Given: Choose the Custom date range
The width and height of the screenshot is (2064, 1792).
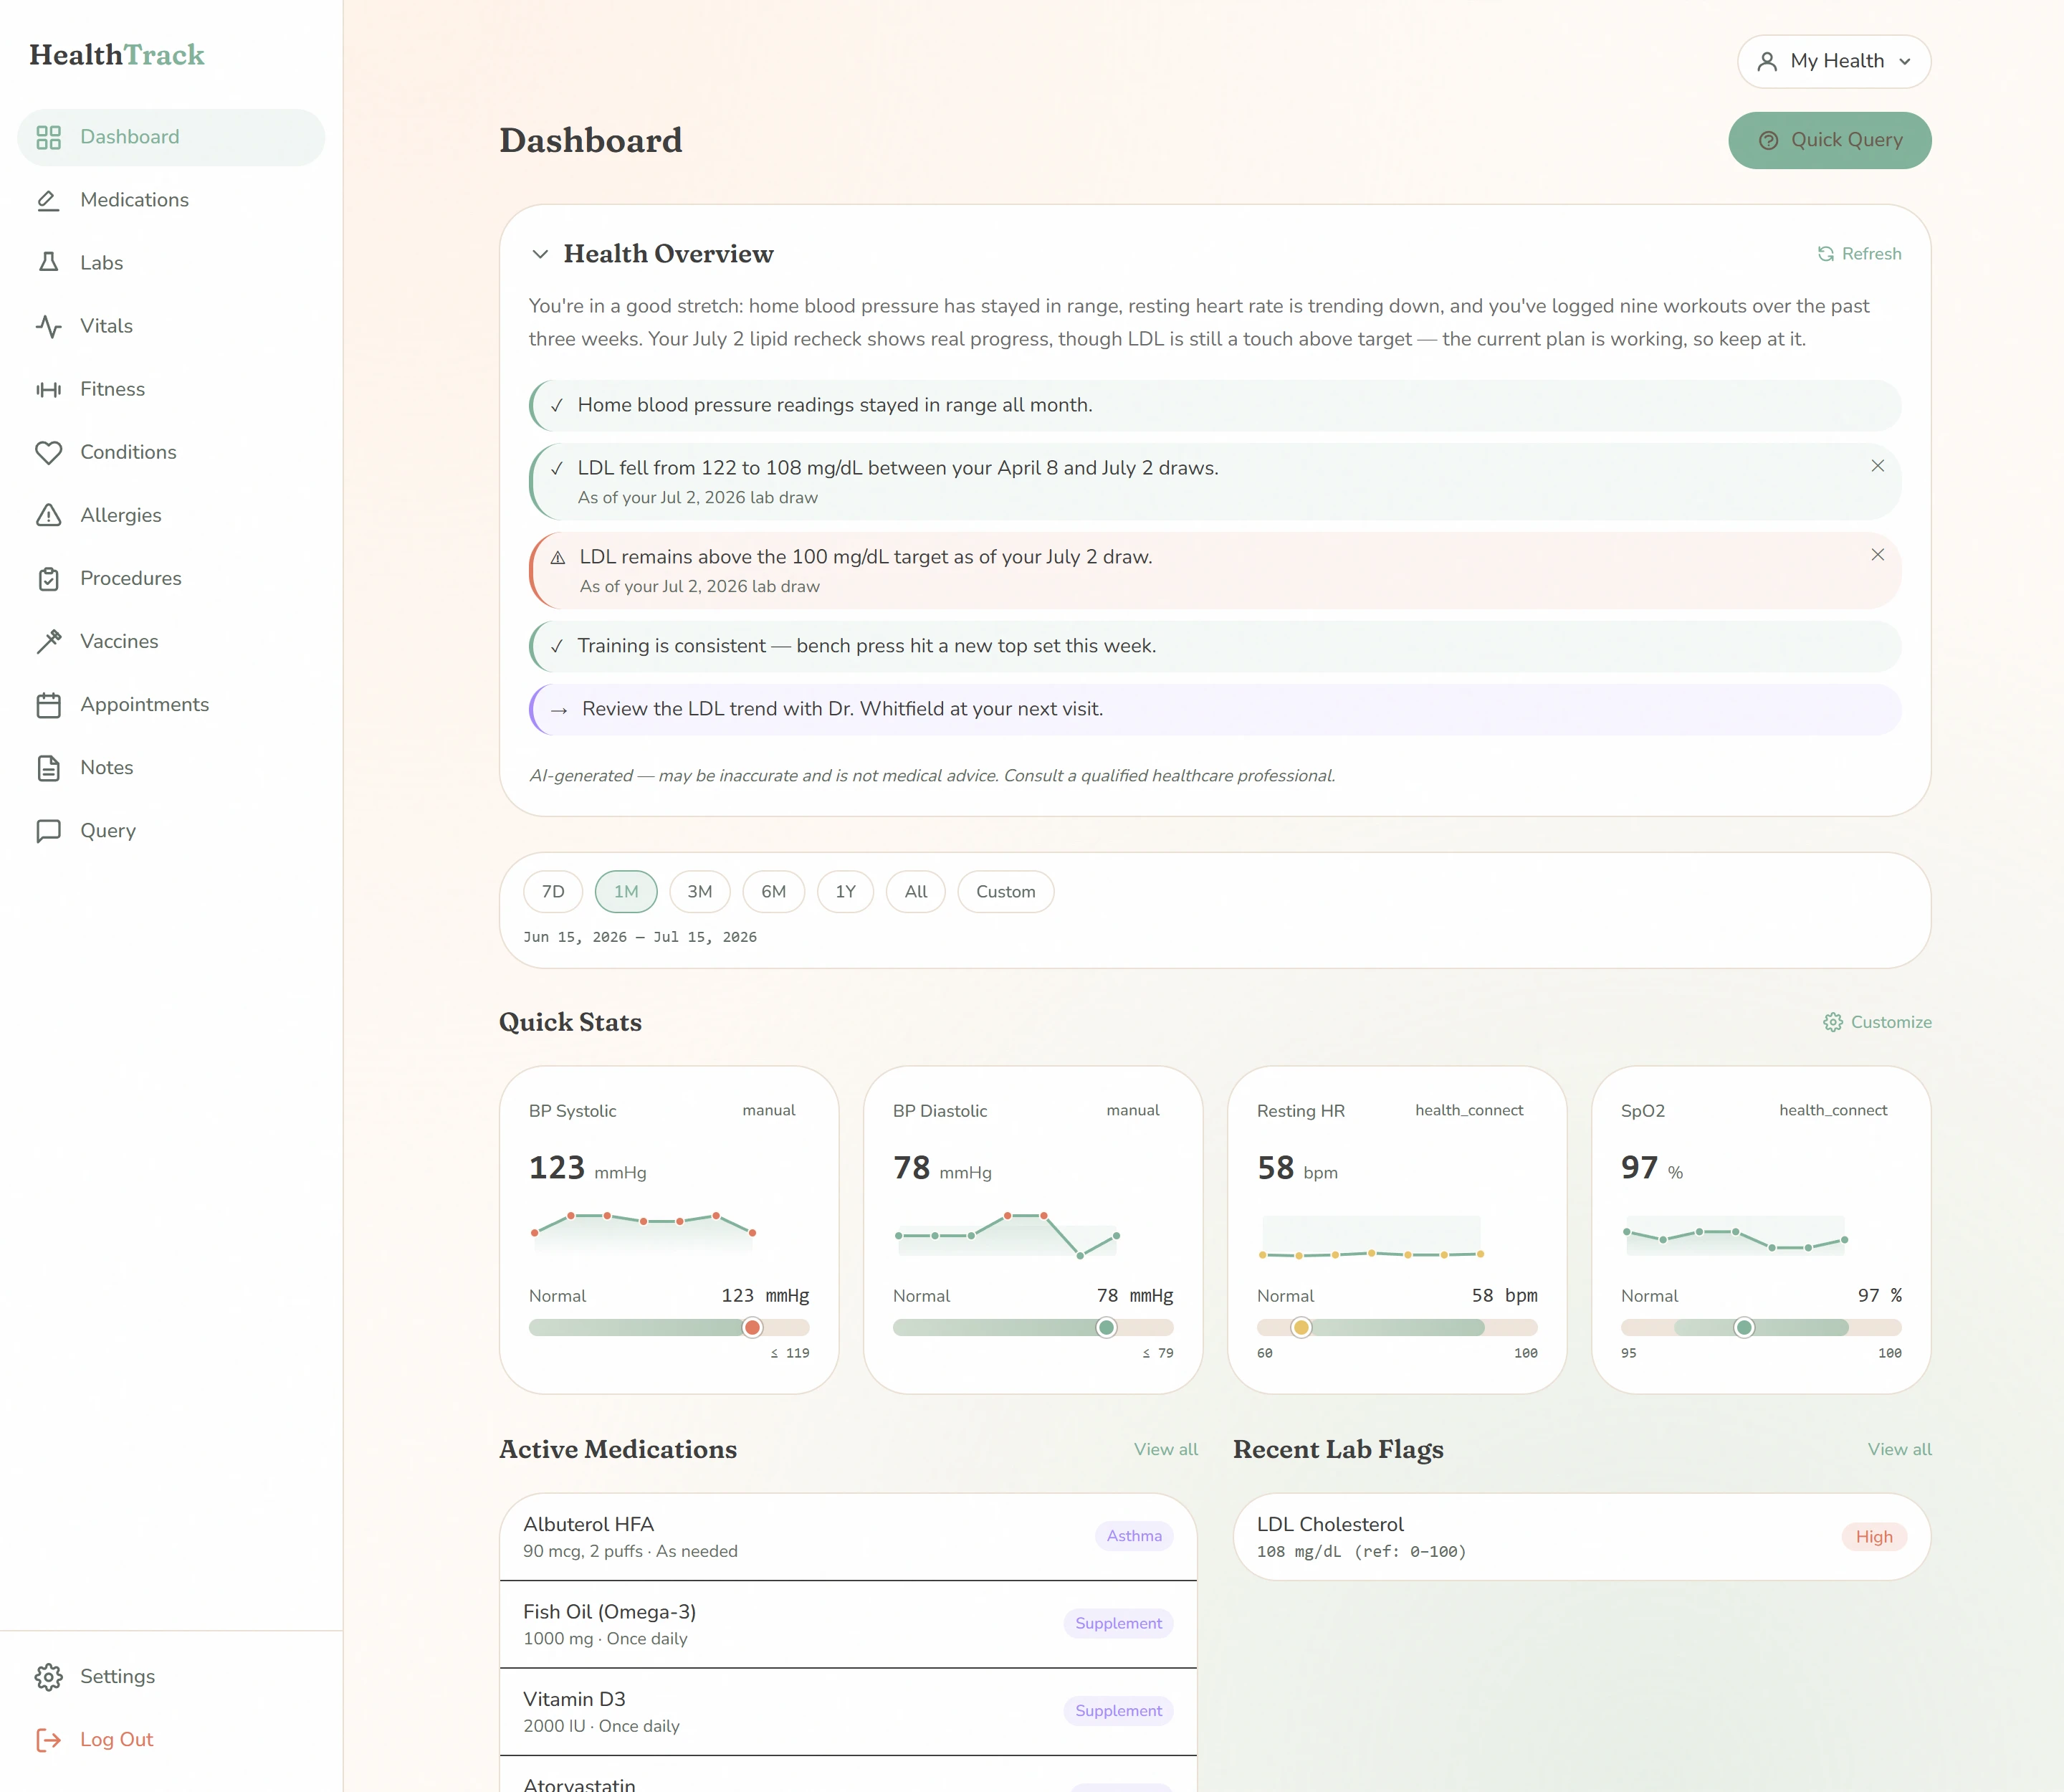Looking at the screenshot, I should [x=1005, y=892].
